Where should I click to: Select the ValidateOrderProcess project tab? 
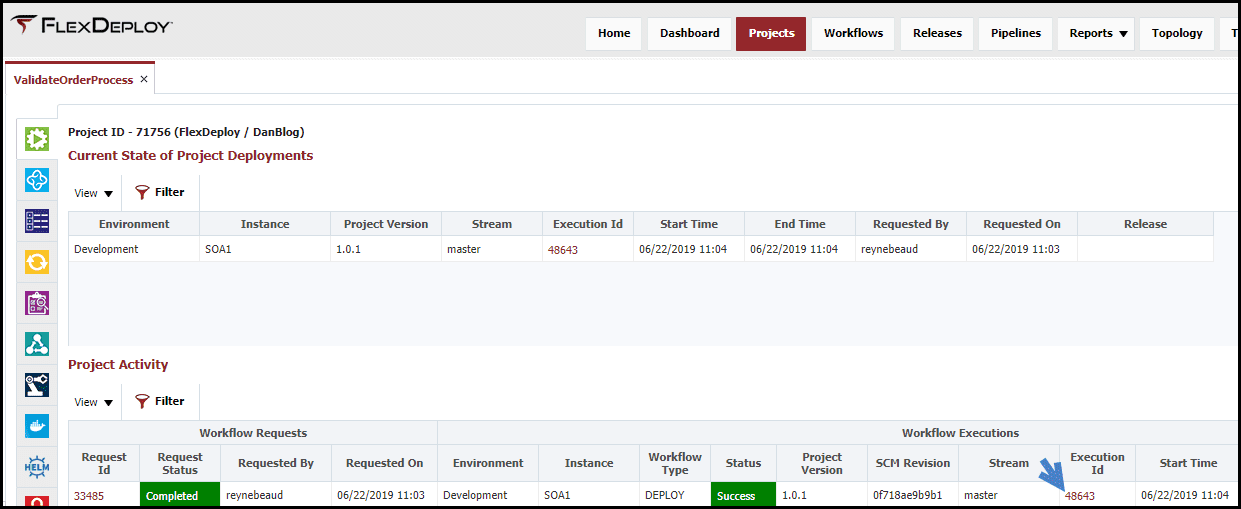(x=73, y=79)
